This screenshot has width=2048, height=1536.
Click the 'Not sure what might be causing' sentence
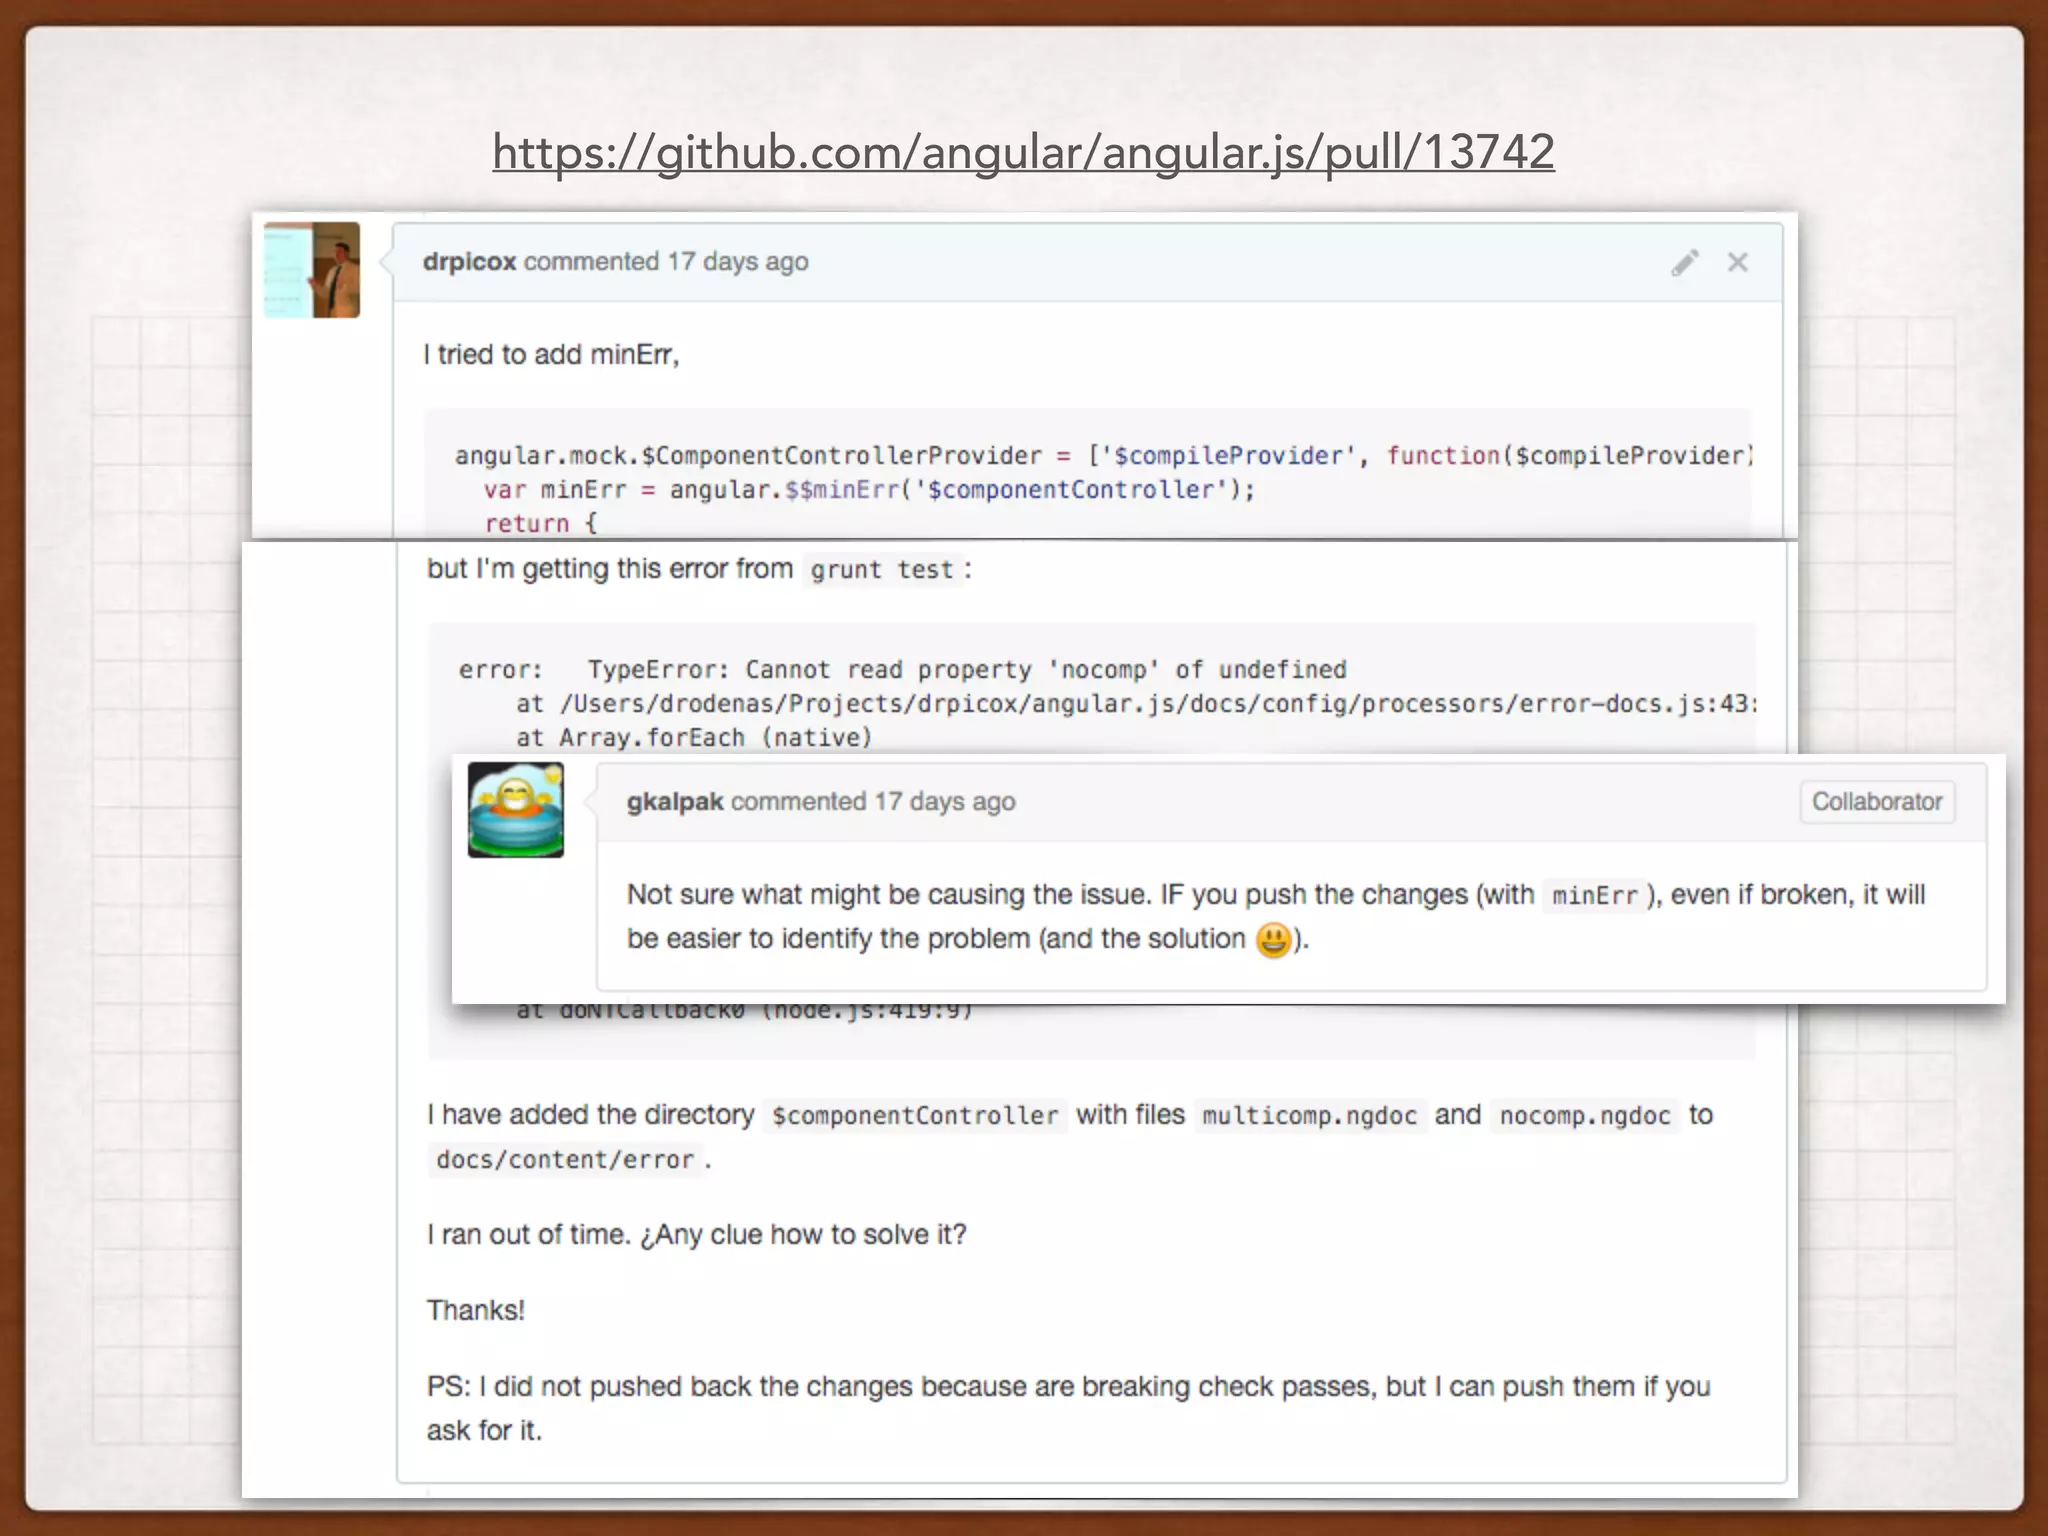[x=888, y=895]
